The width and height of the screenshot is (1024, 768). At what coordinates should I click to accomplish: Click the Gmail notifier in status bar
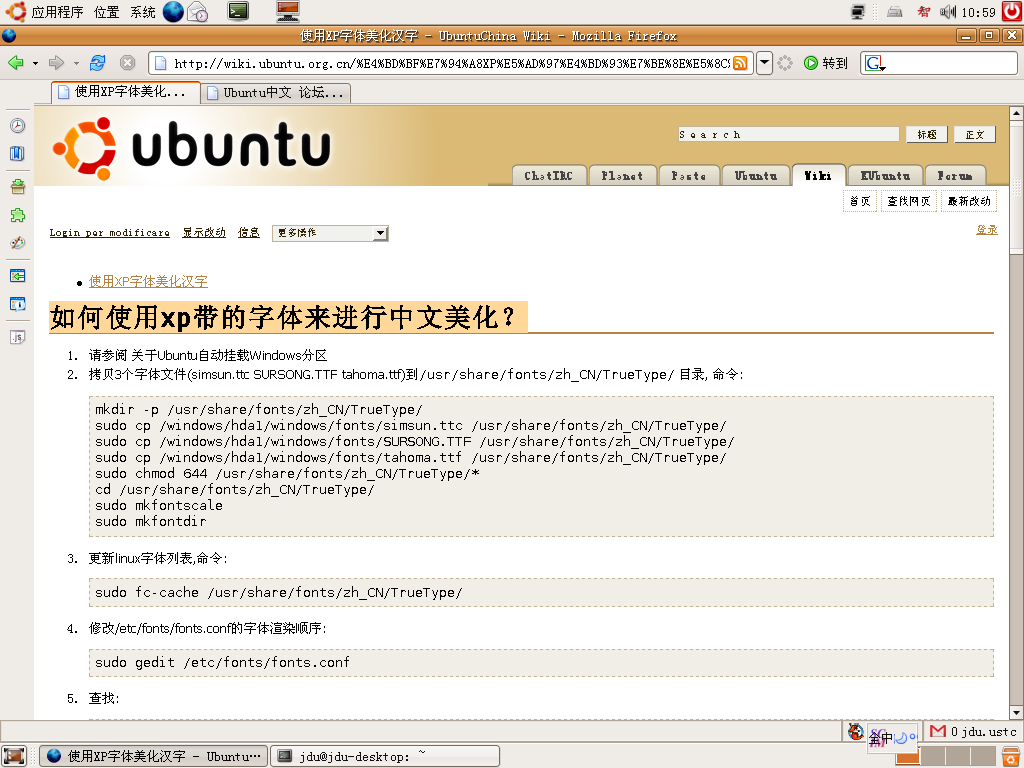pyautogui.click(x=972, y=731)
